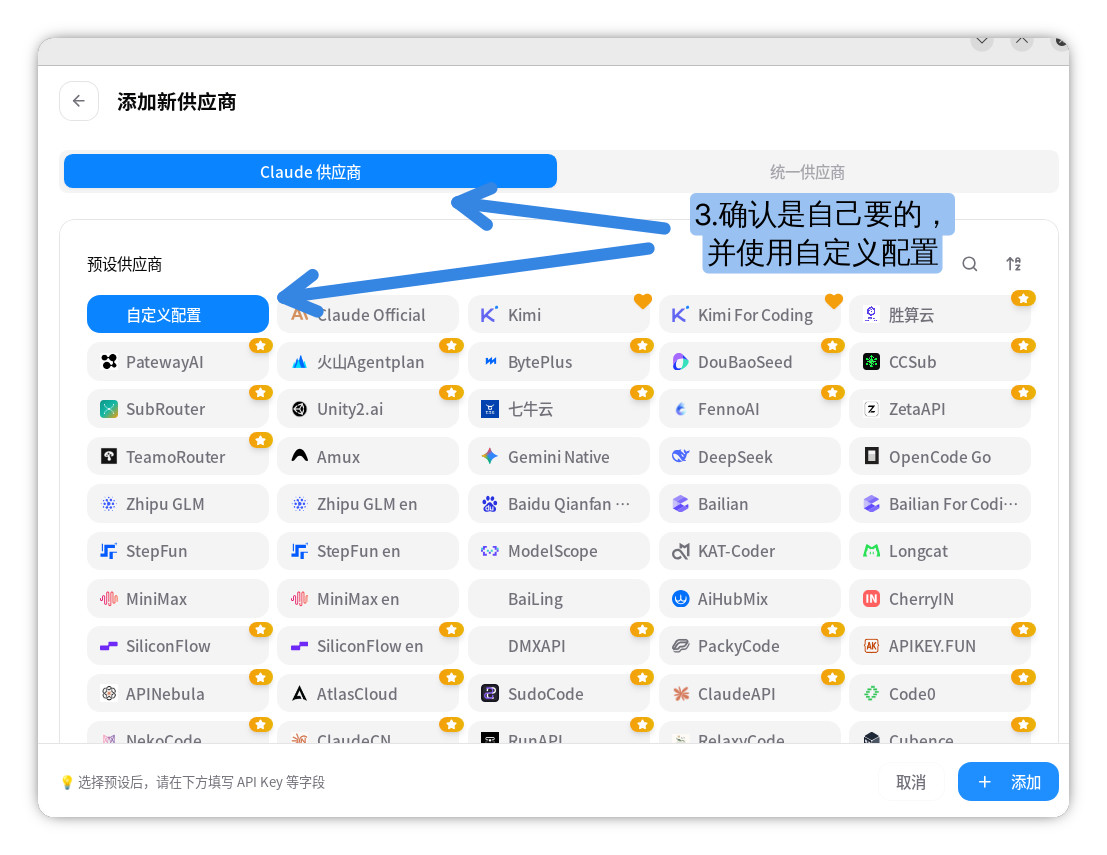Select ZetaAPI provider
This screenshot has height=855, width=1107.
[940, 409]
